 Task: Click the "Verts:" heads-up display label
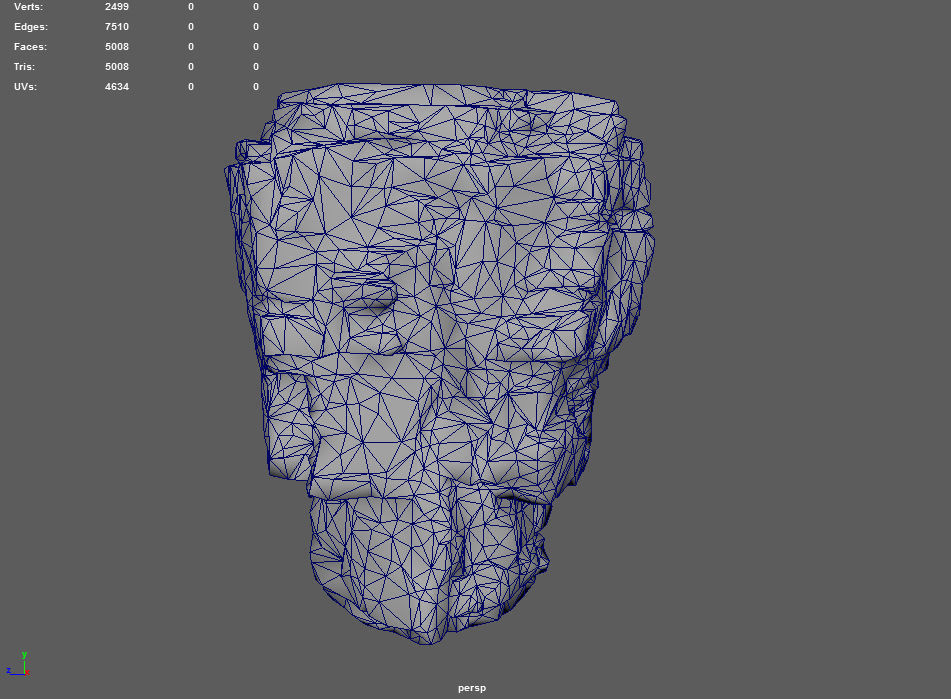point(29,7)
